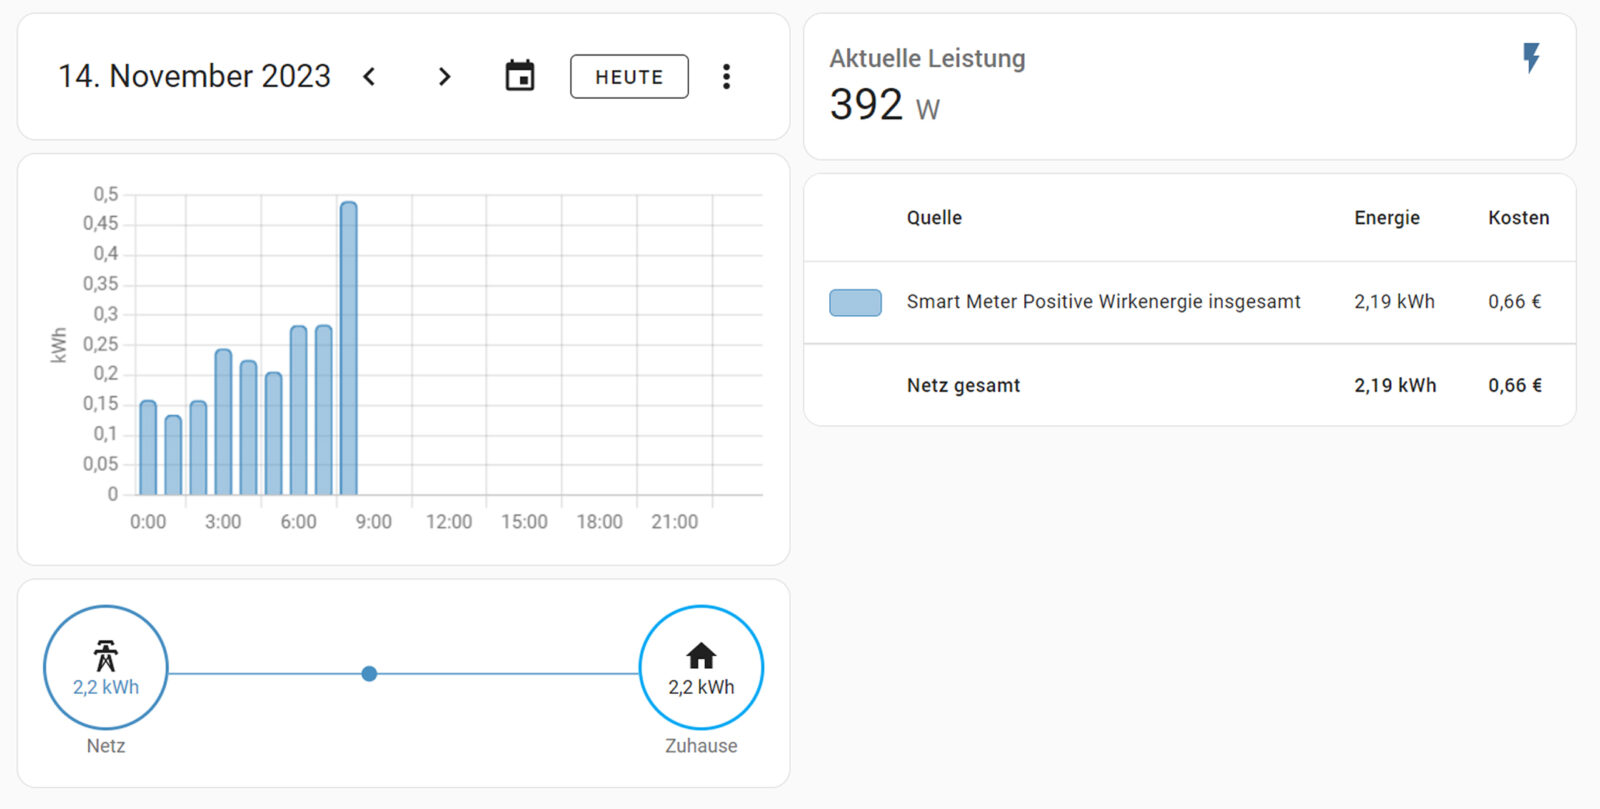Click the Netz gesamt total row
Screen dimensions: 1600x809
click(x=963, y=386)
